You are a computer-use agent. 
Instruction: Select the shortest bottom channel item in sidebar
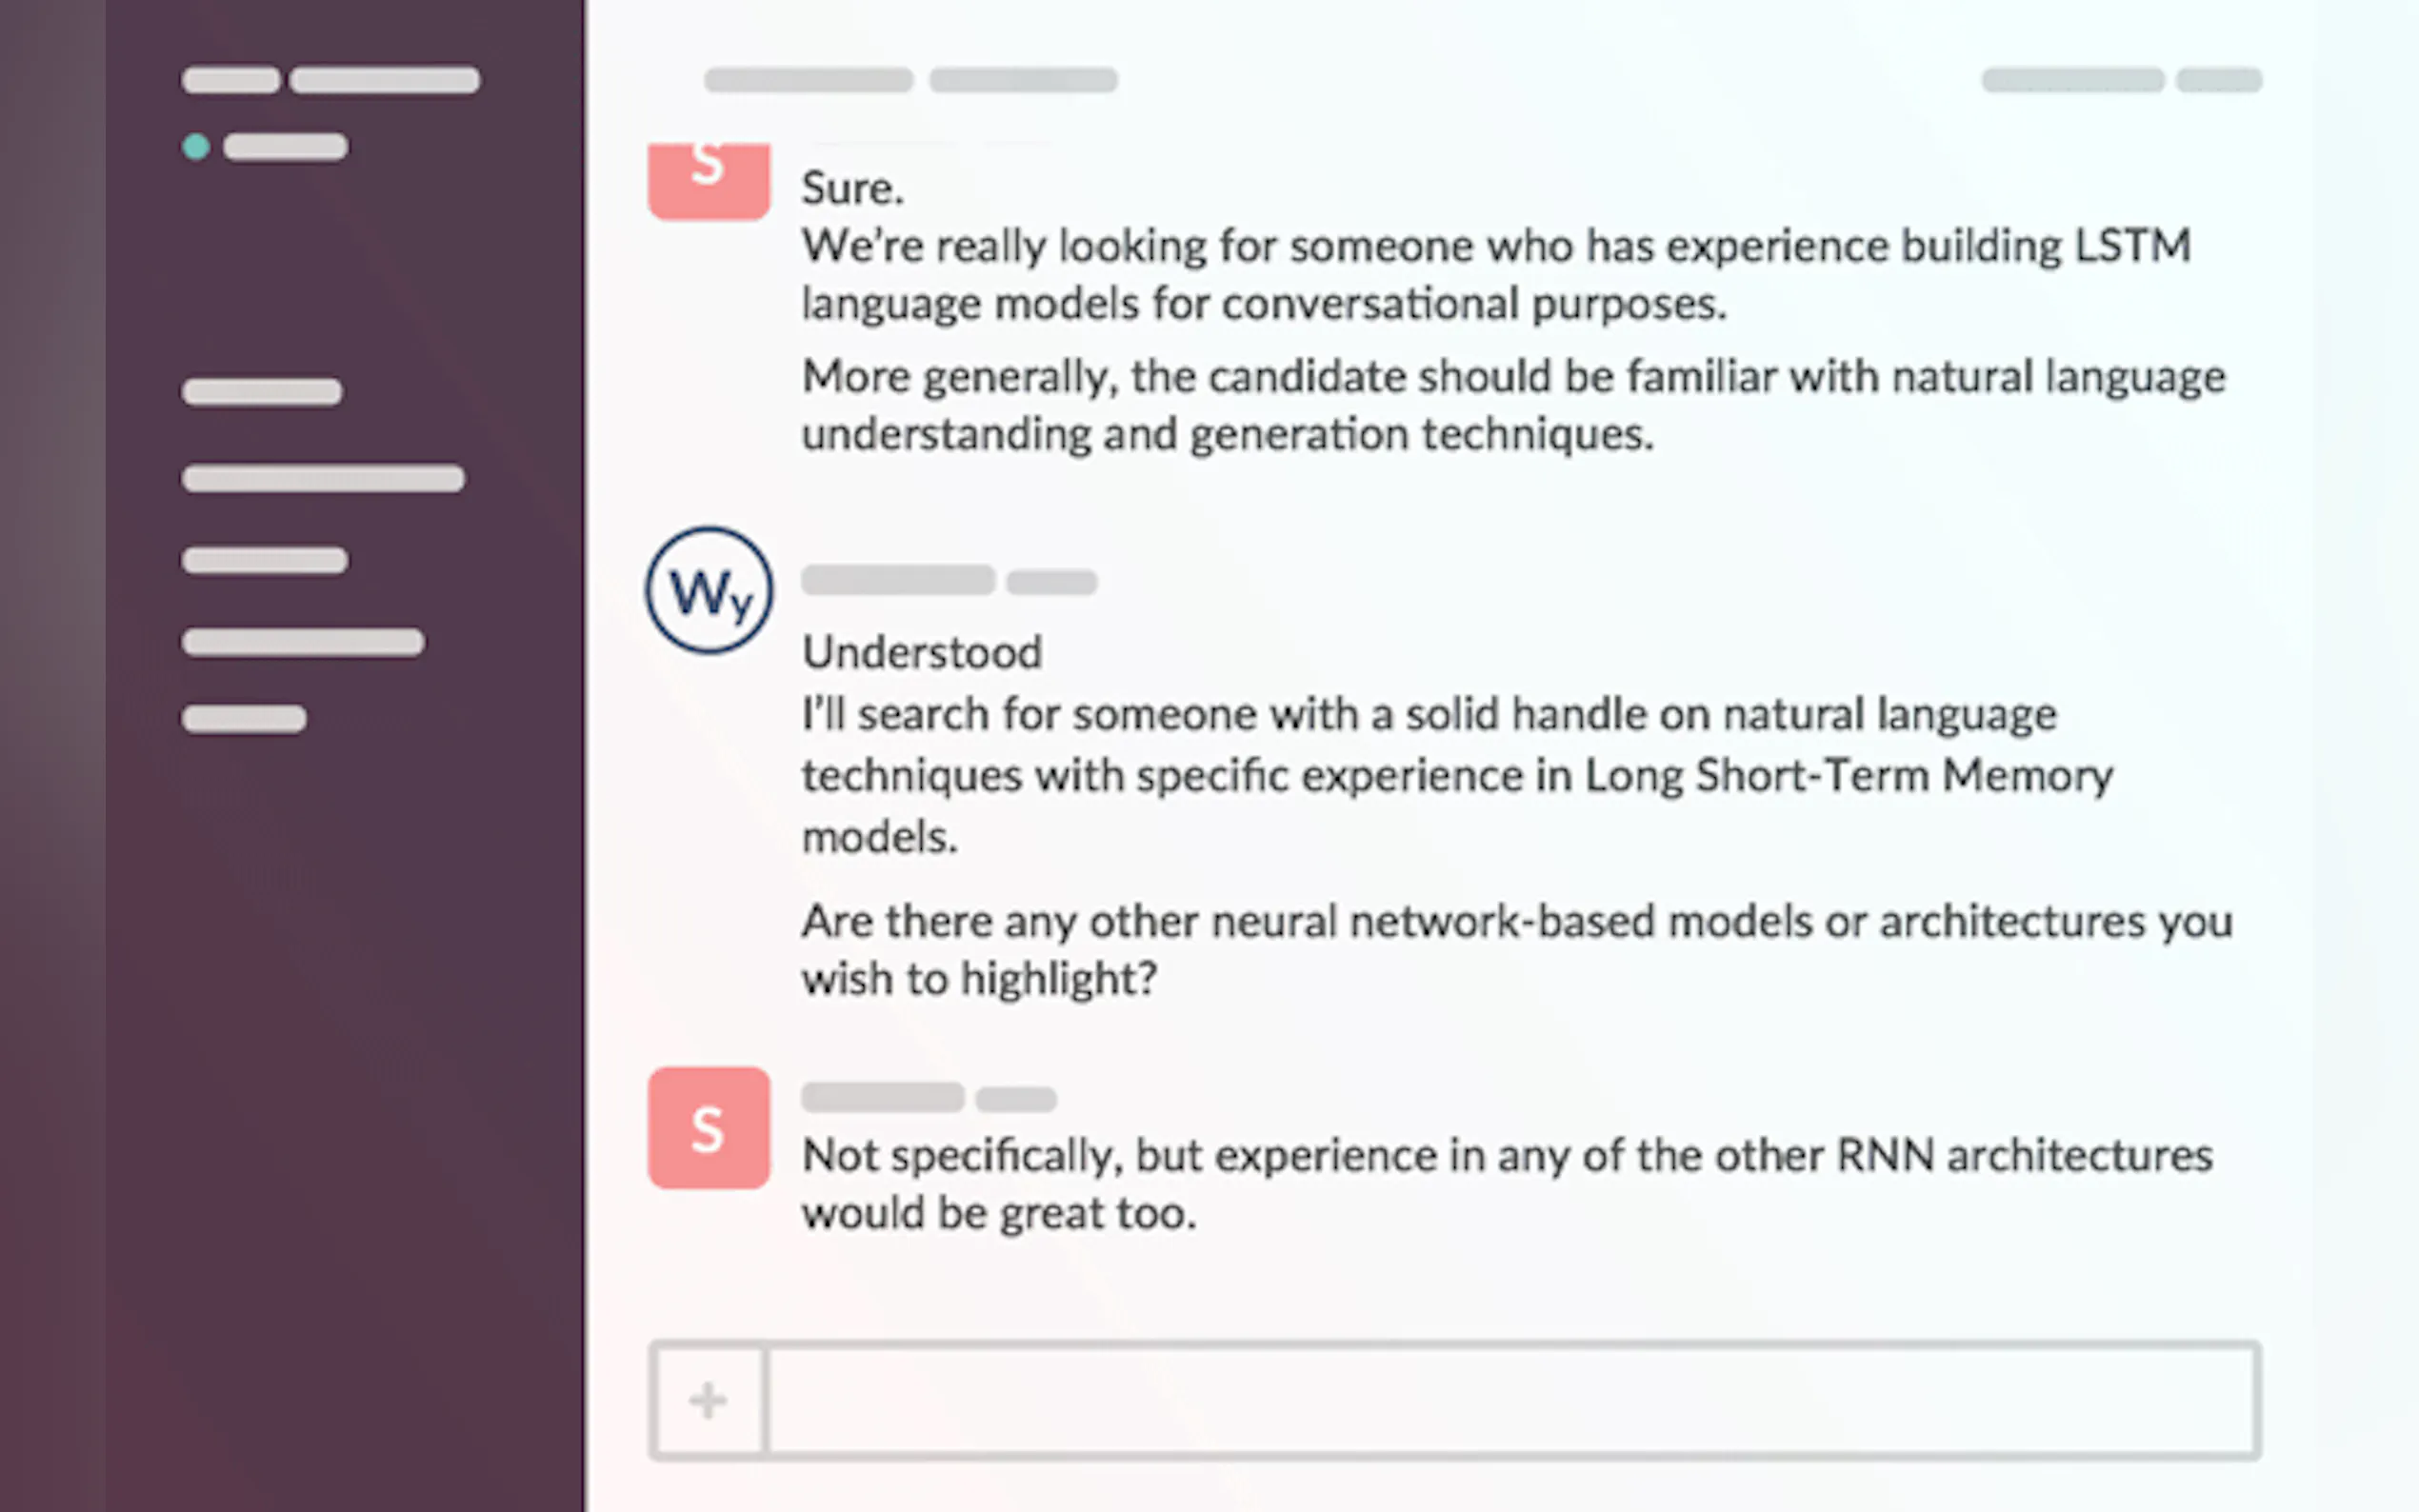244,719
